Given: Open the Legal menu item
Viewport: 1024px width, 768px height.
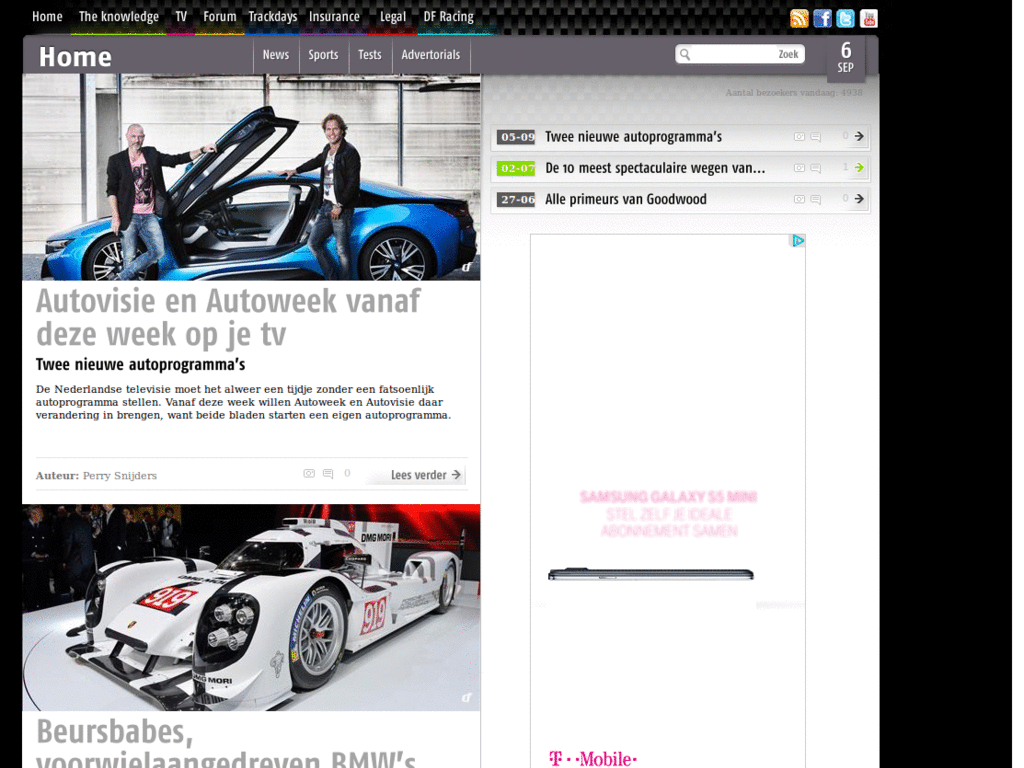Looking at the screenshot, I should (392, 17).
